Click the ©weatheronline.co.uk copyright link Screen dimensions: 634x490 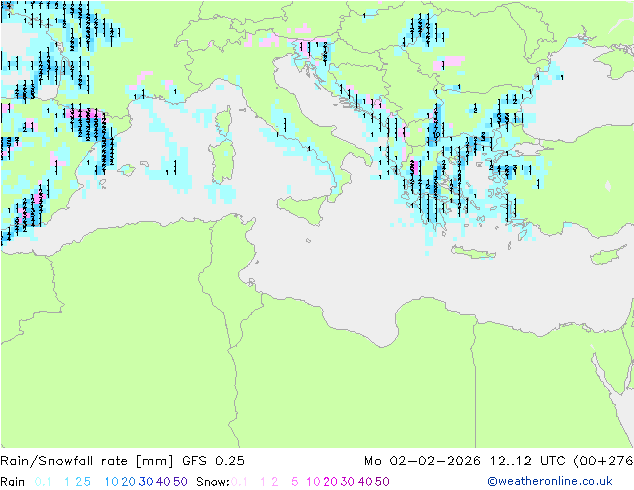tap(550, 481)
